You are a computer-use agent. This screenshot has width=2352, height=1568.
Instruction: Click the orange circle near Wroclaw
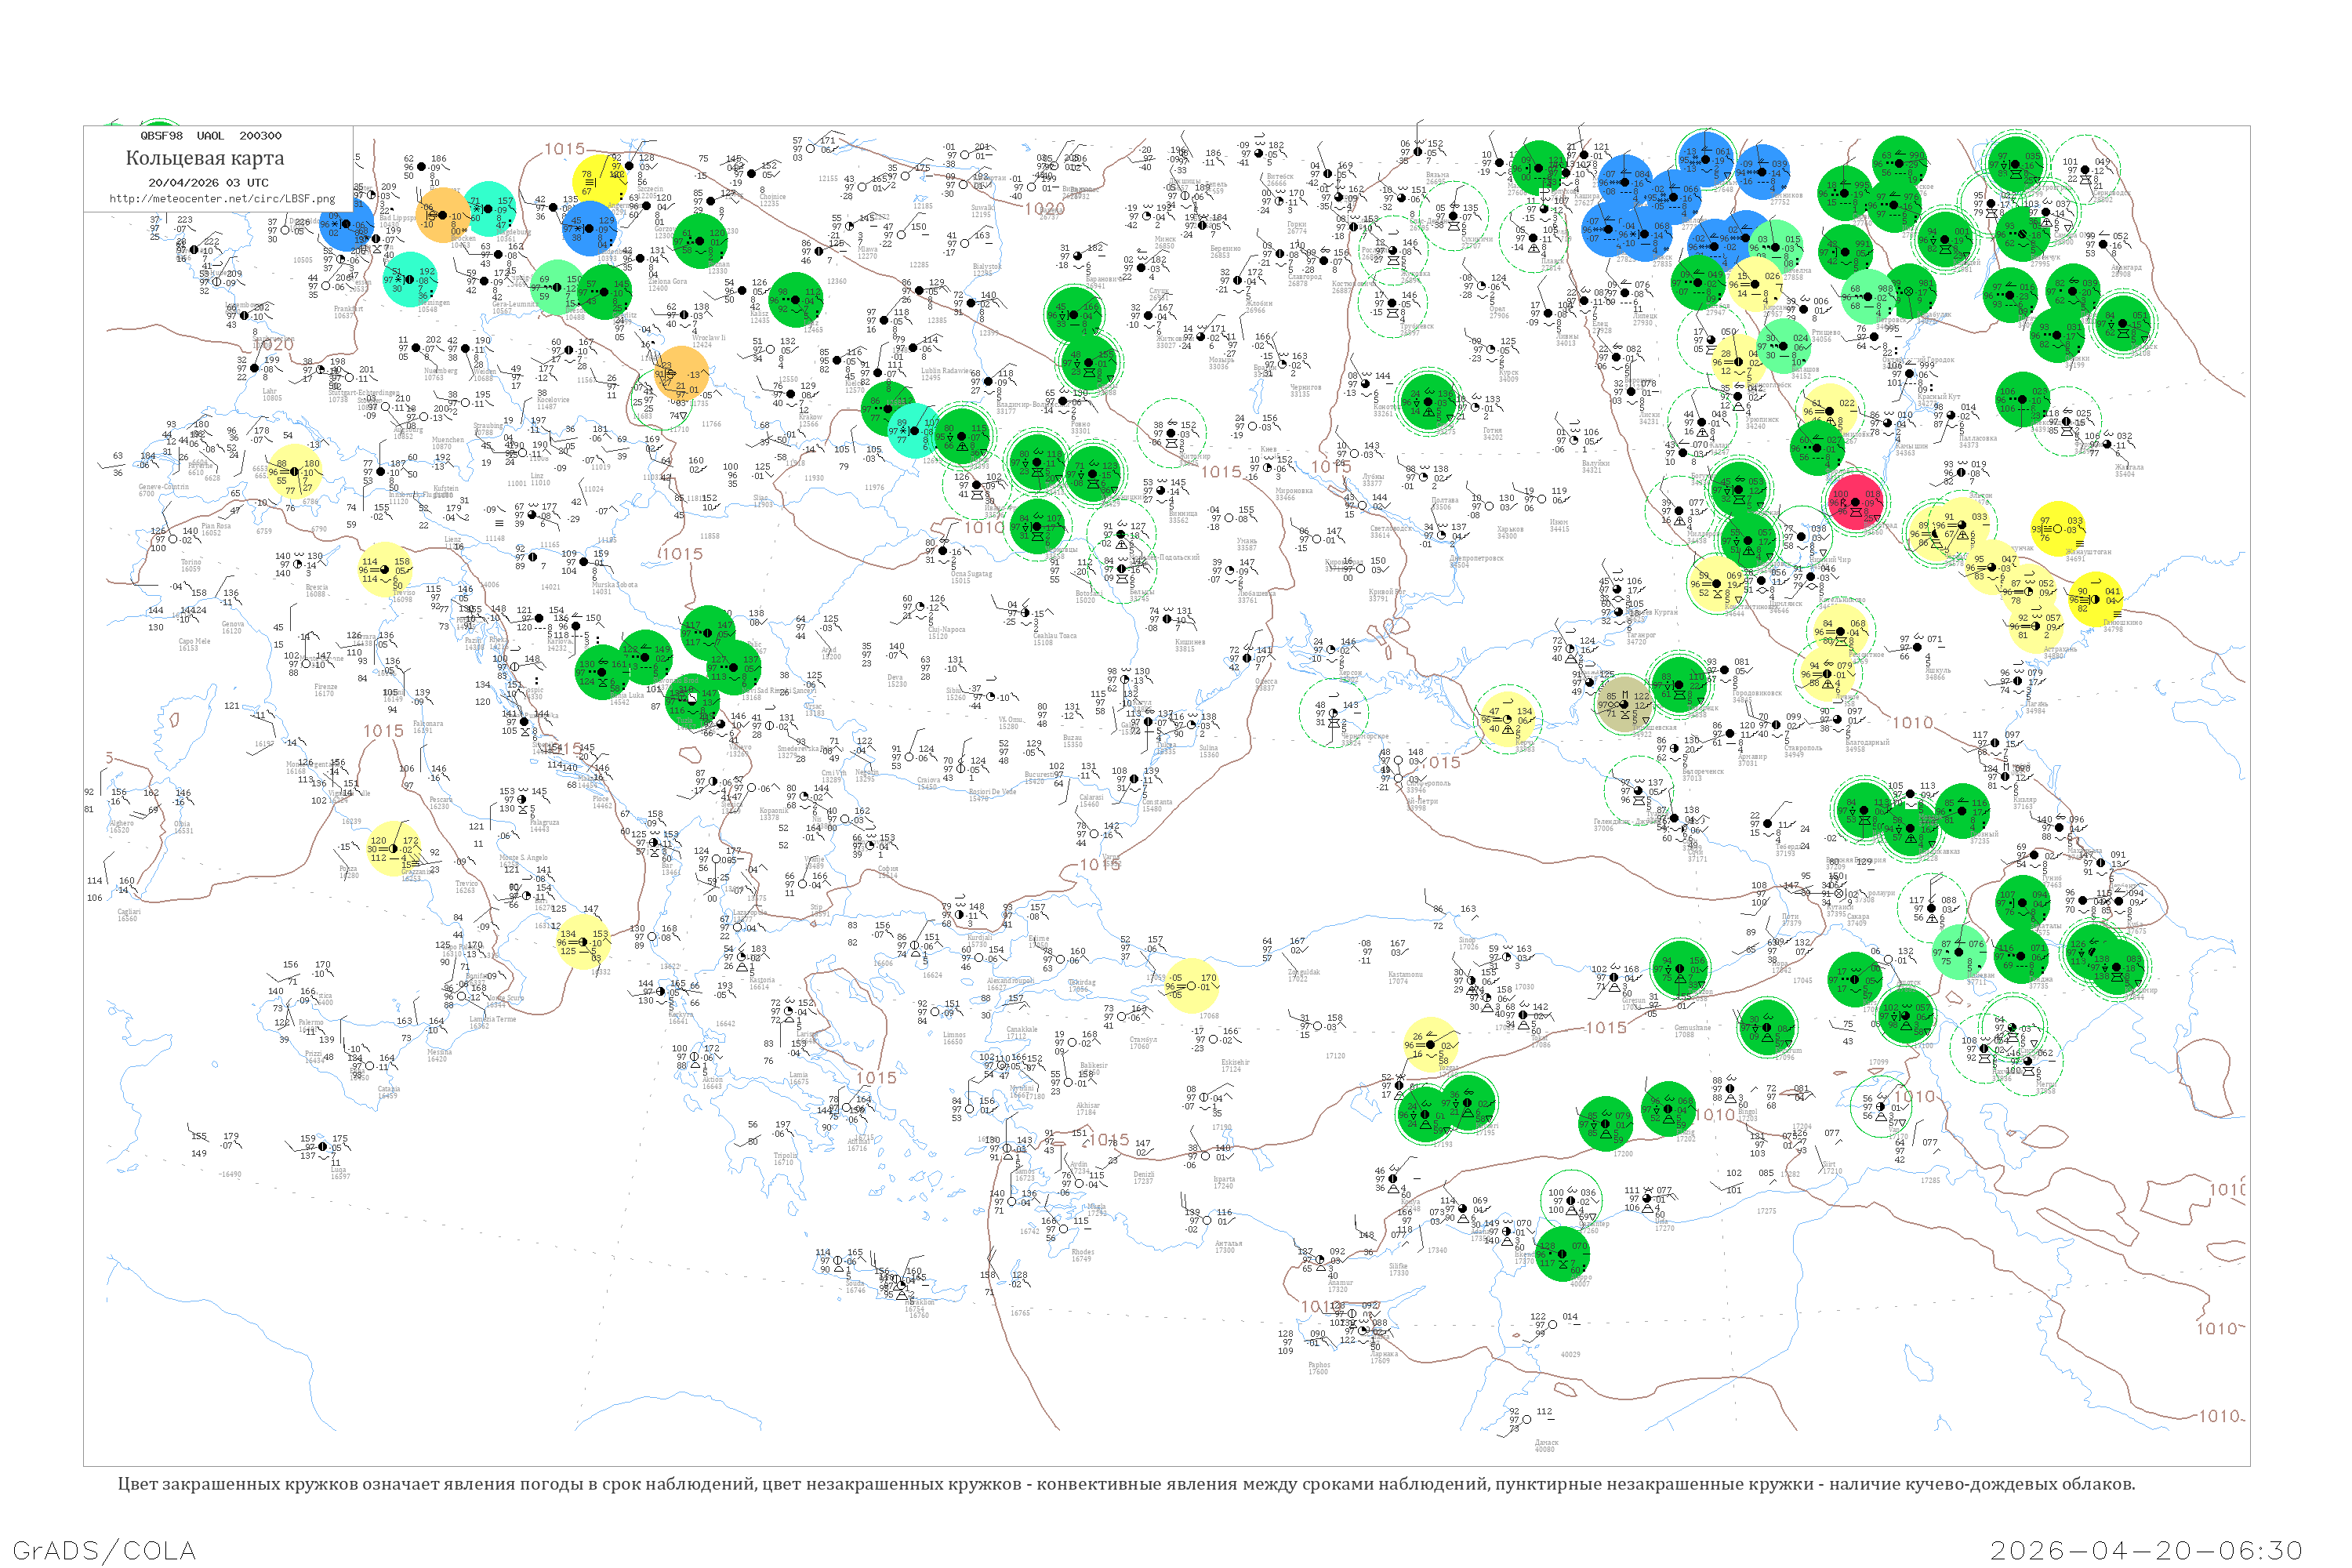pyautogui.click(x=681, y=375)
